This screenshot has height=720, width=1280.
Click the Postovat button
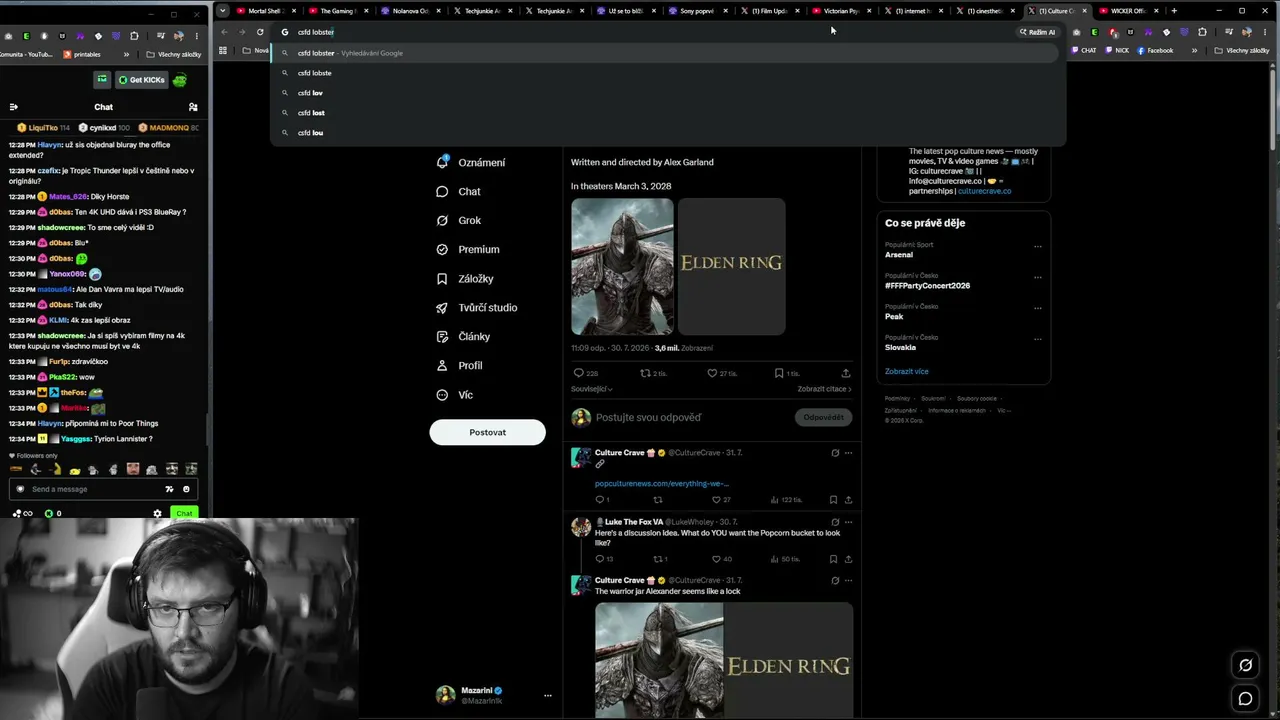487,432
